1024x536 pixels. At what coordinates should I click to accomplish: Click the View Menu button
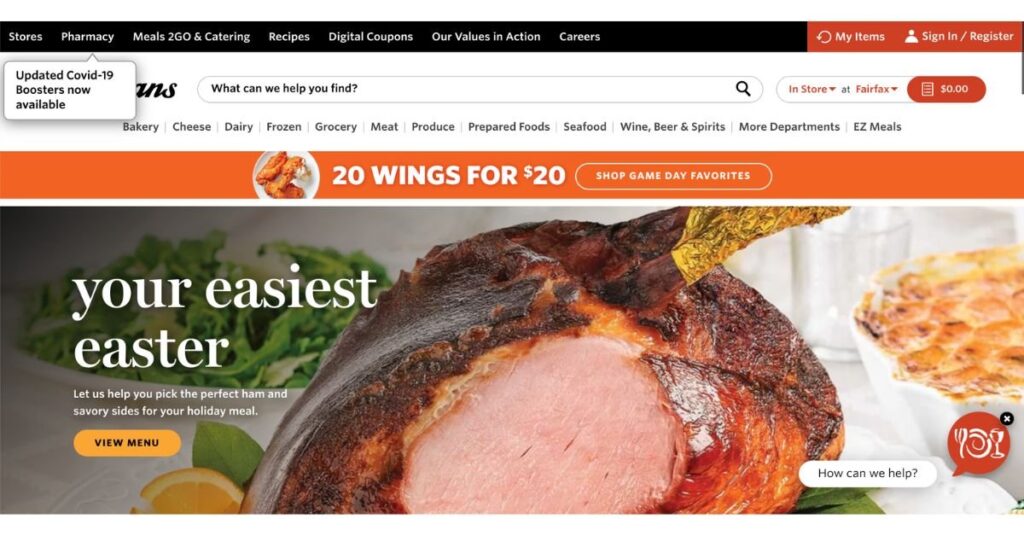pos(127,443)
